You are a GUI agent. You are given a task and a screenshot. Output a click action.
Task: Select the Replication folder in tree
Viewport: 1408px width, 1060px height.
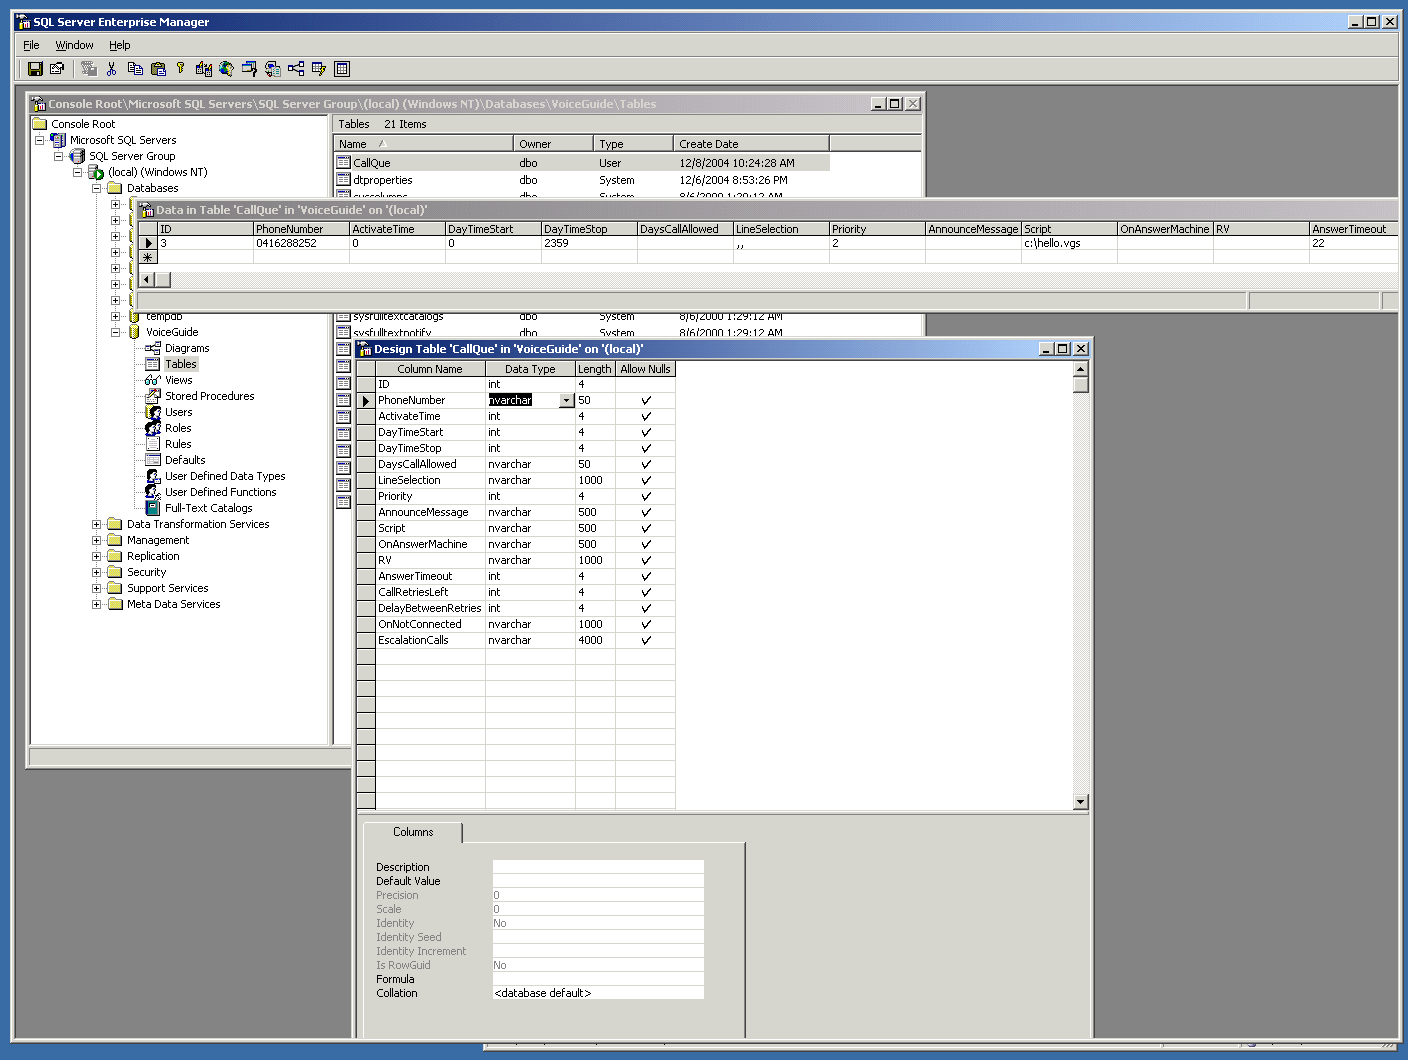(153, 556)
